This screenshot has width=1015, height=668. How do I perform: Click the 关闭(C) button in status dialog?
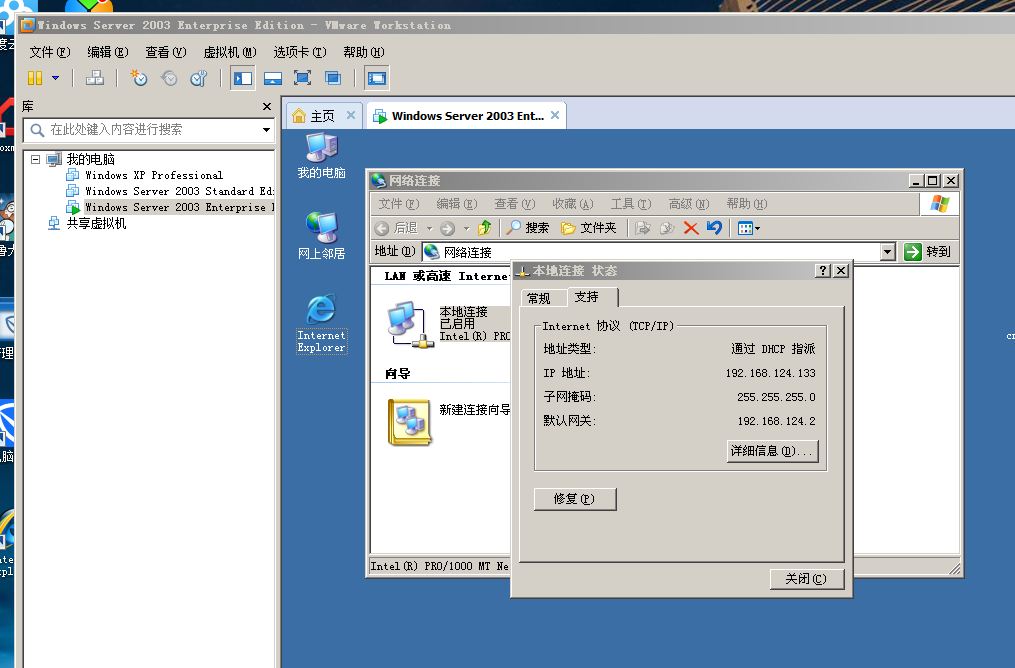pos(807,579)
